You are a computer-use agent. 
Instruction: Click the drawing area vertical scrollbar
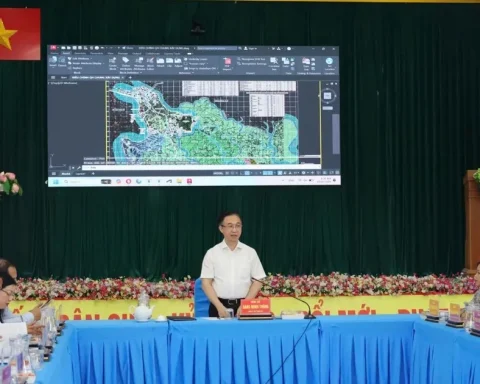pos(336,133)
